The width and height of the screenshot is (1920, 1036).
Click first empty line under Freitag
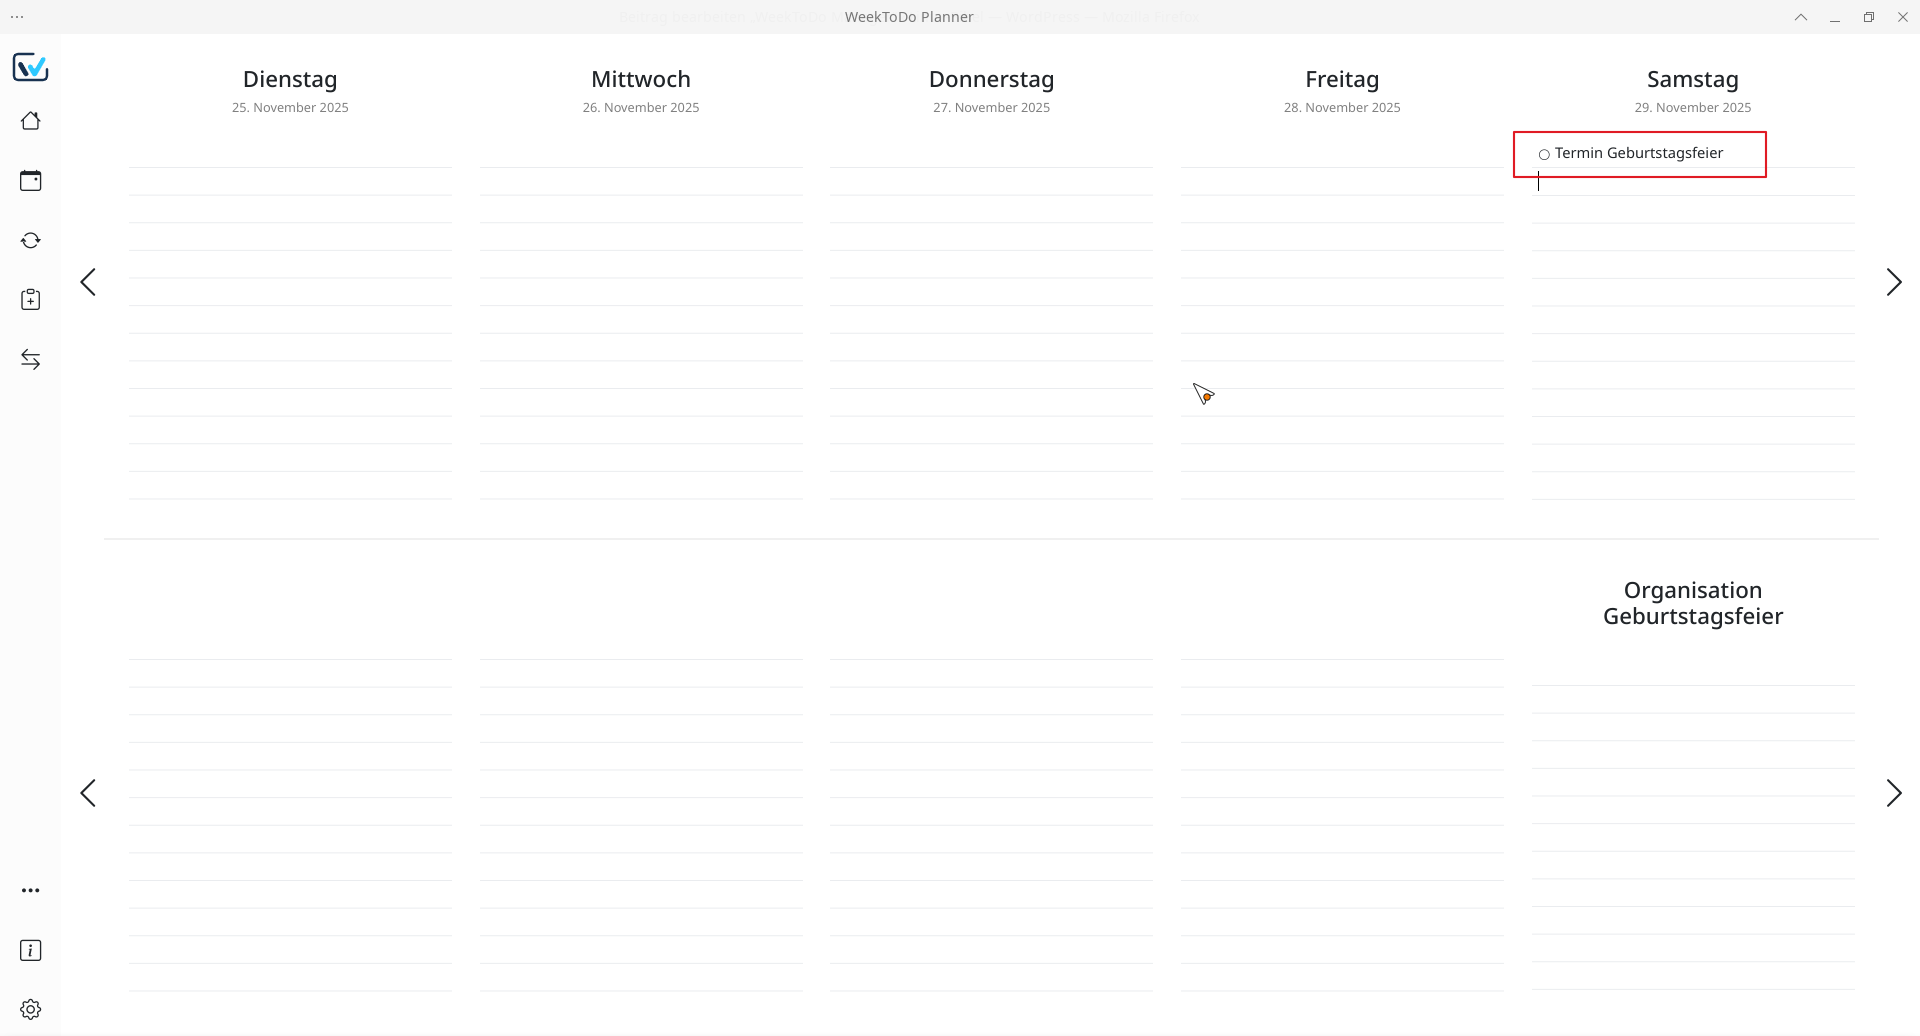coord(1341,154)
